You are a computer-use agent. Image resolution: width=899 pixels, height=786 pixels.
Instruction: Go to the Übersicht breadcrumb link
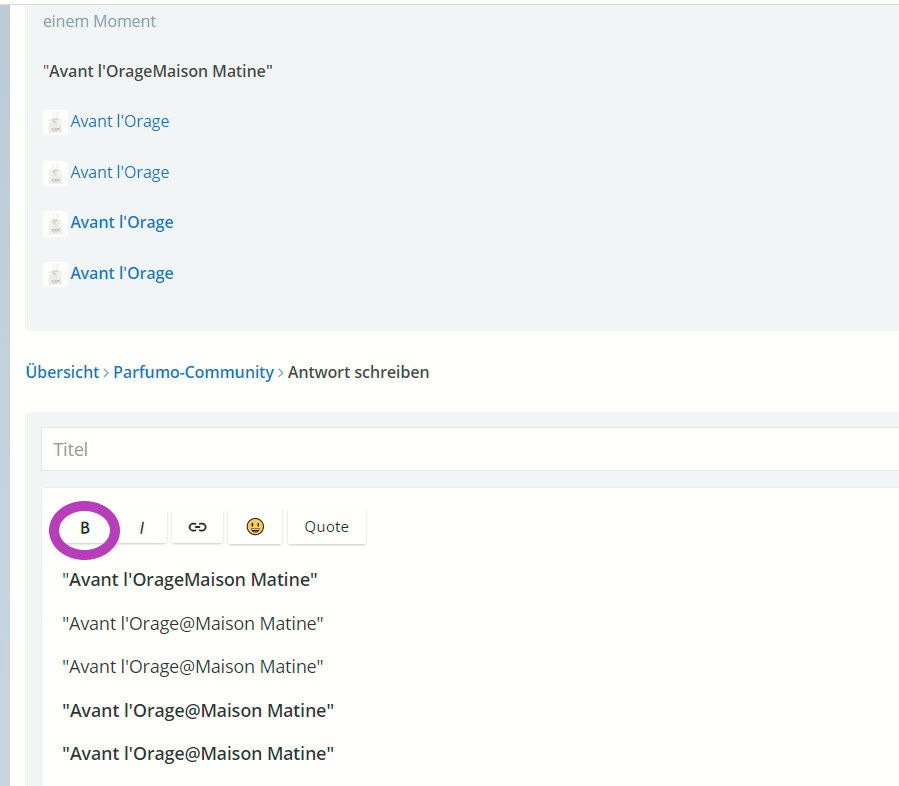[x=62, y=372]
